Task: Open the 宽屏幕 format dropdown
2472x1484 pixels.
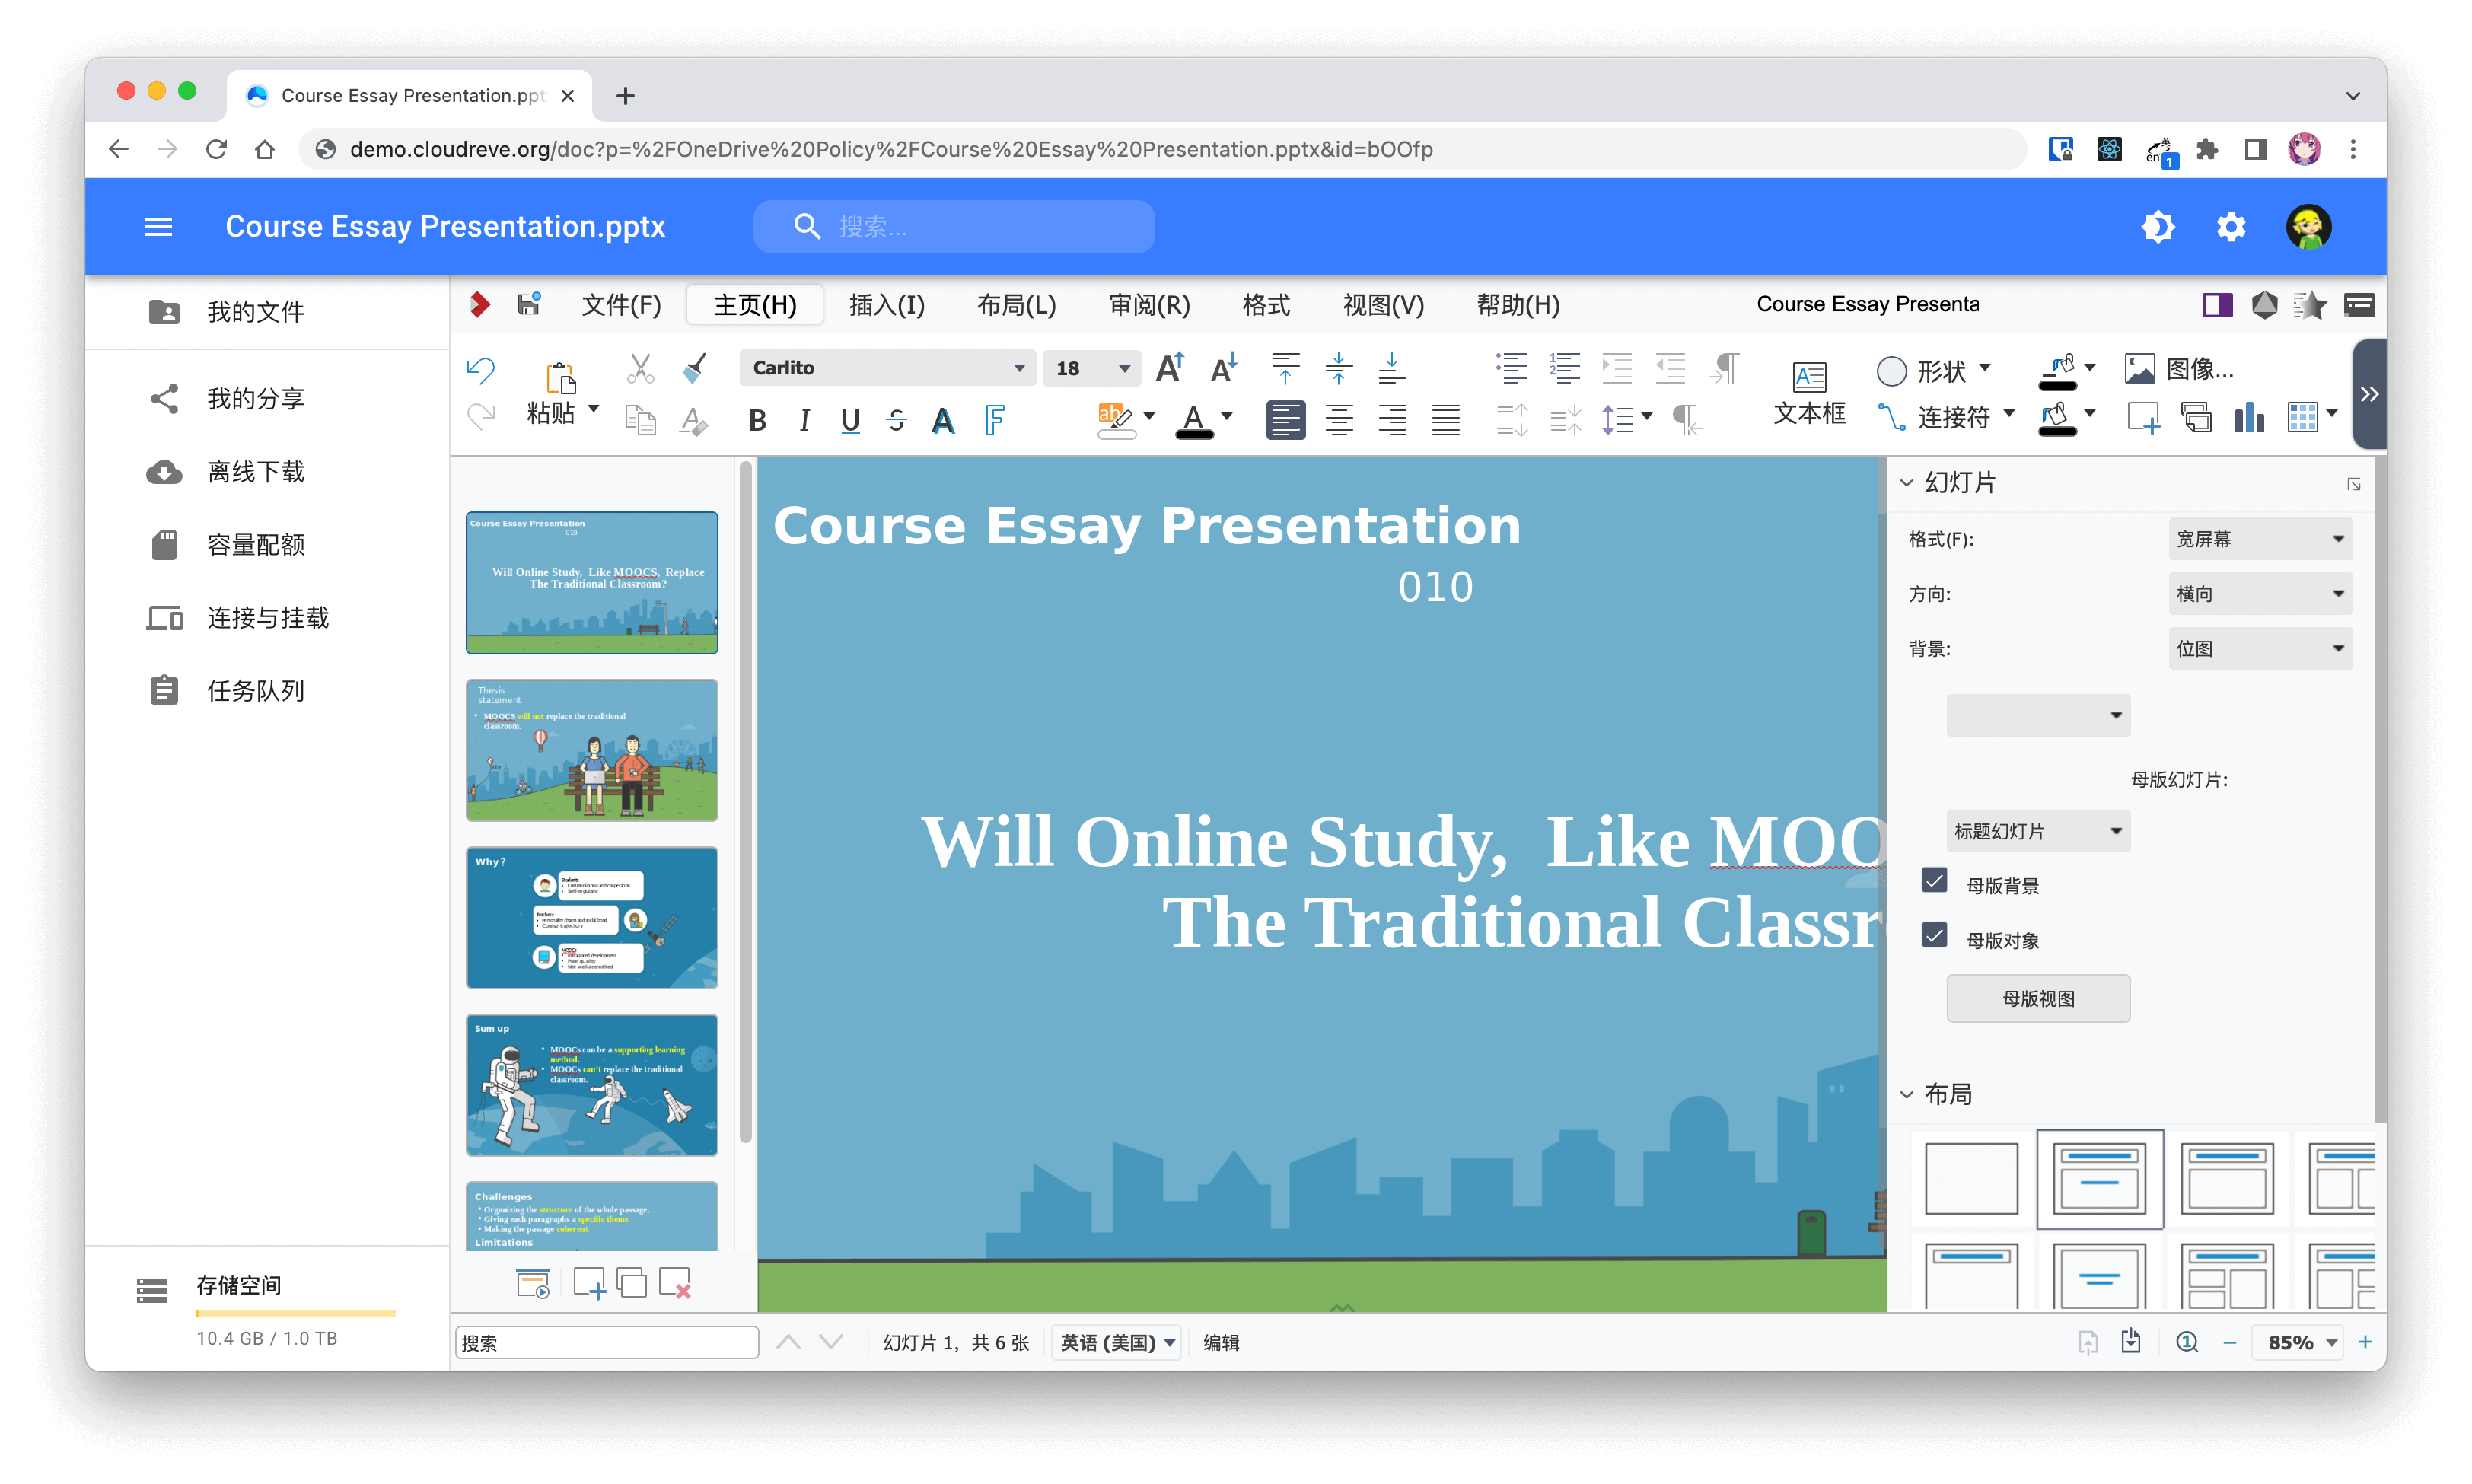Action: (2258, 539)
